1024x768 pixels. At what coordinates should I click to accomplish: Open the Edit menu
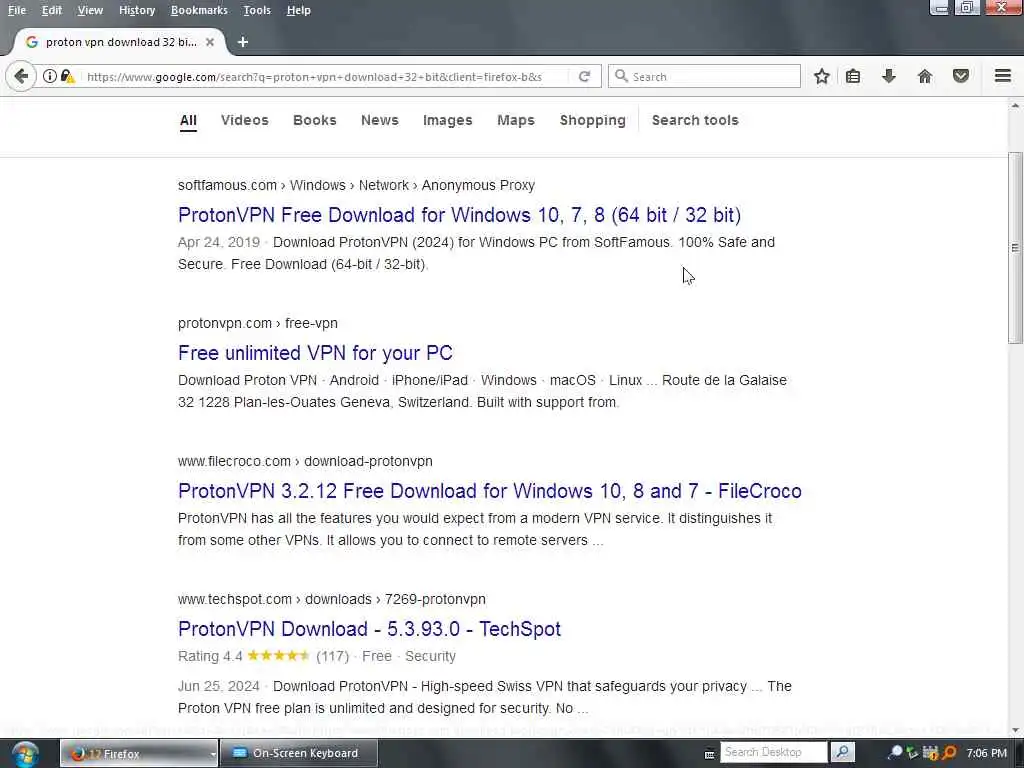click(52, 10)
